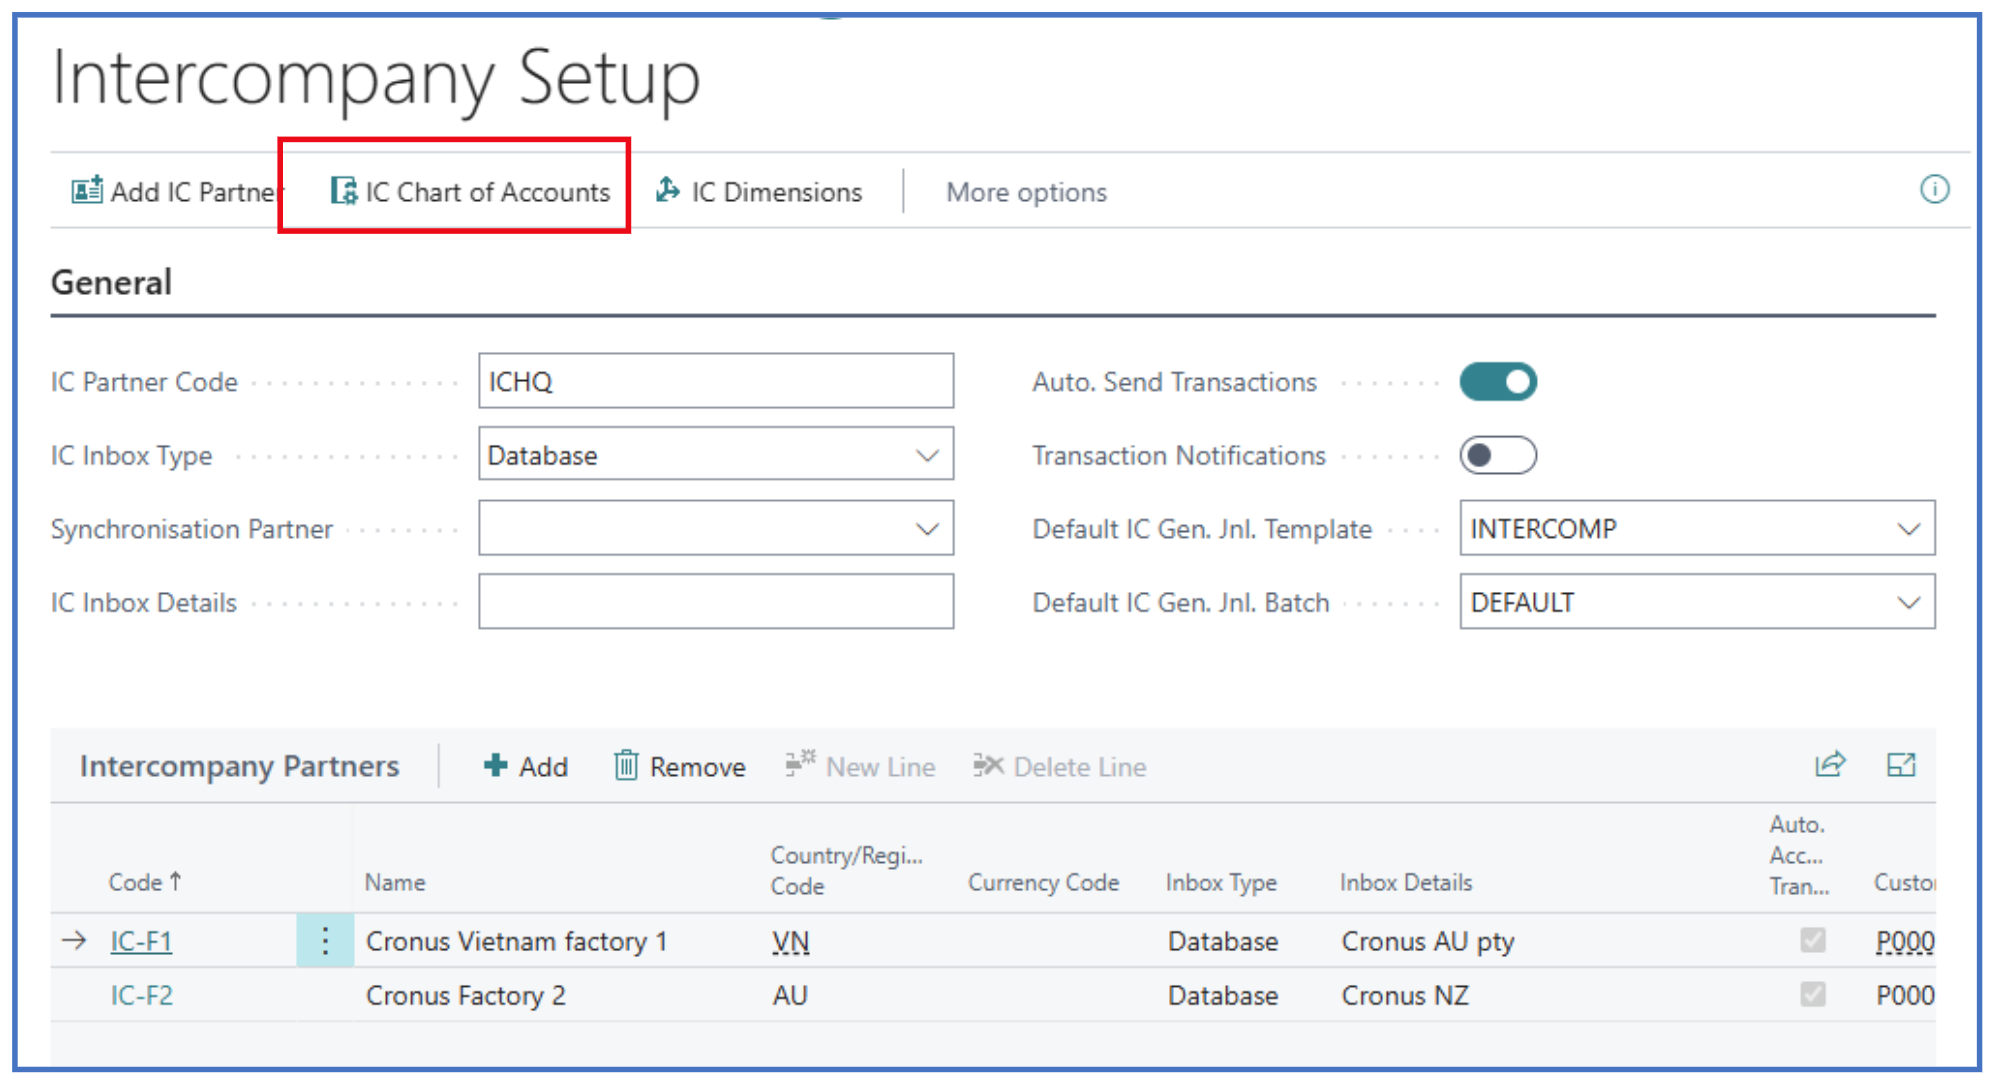The height and width of the screenshot is (1084, 1998).
Task: Enable the Transaction Notifications toggle
Action: click(1497, 456)
